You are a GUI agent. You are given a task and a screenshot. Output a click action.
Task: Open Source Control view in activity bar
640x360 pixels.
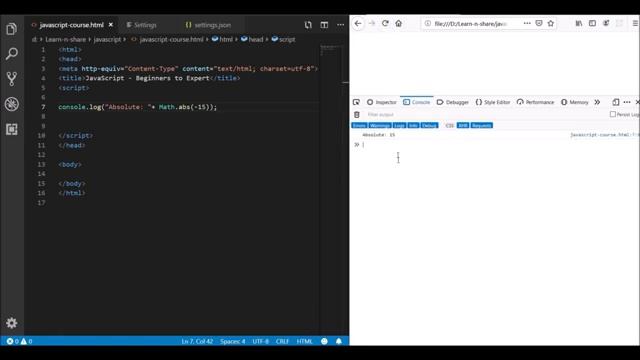pyautogui.click(x=11, y=79)
